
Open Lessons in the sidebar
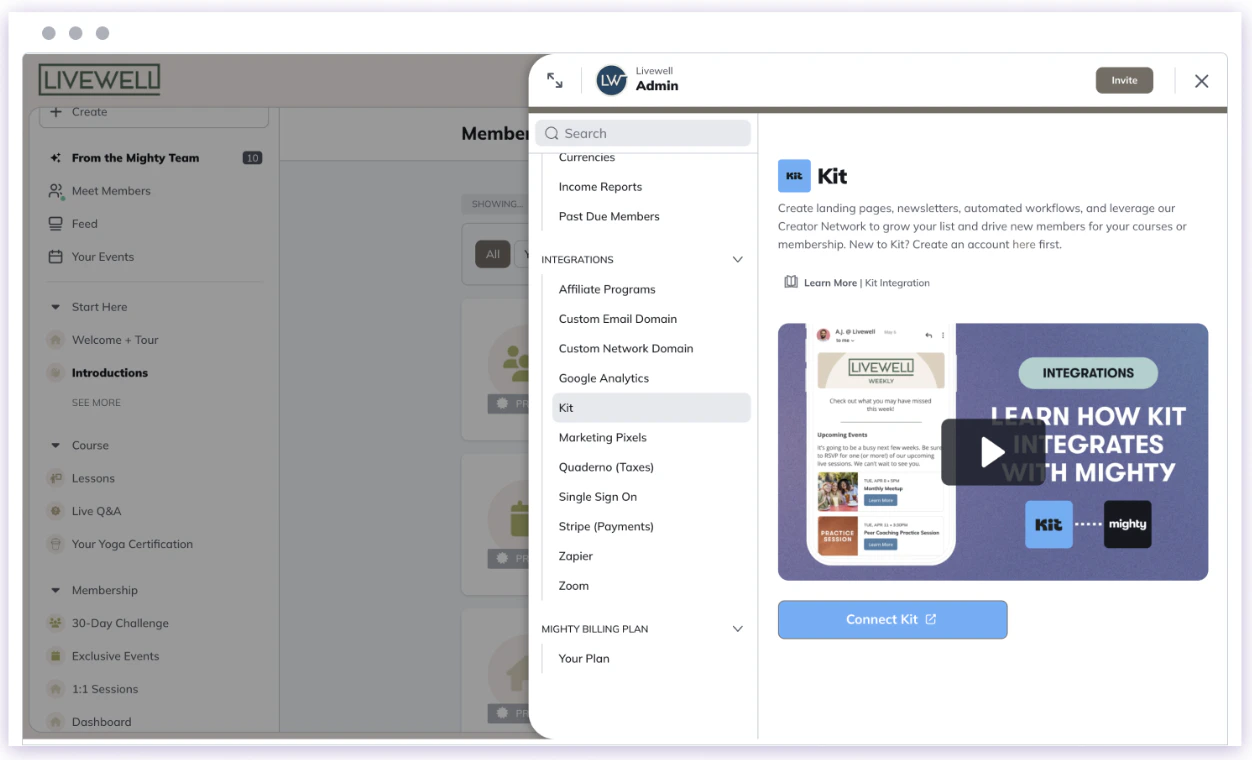pyautogui.click(x=93, y=478)
